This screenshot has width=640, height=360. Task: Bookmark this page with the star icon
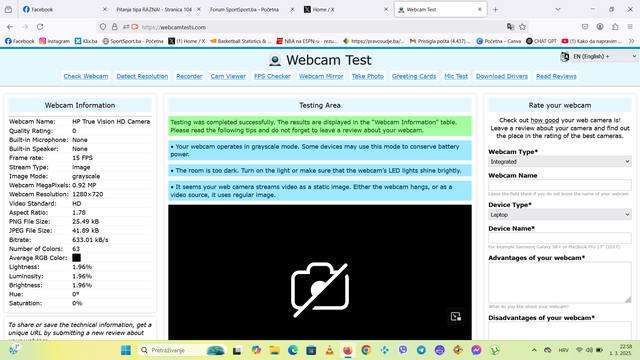click(x=522, y=27)
